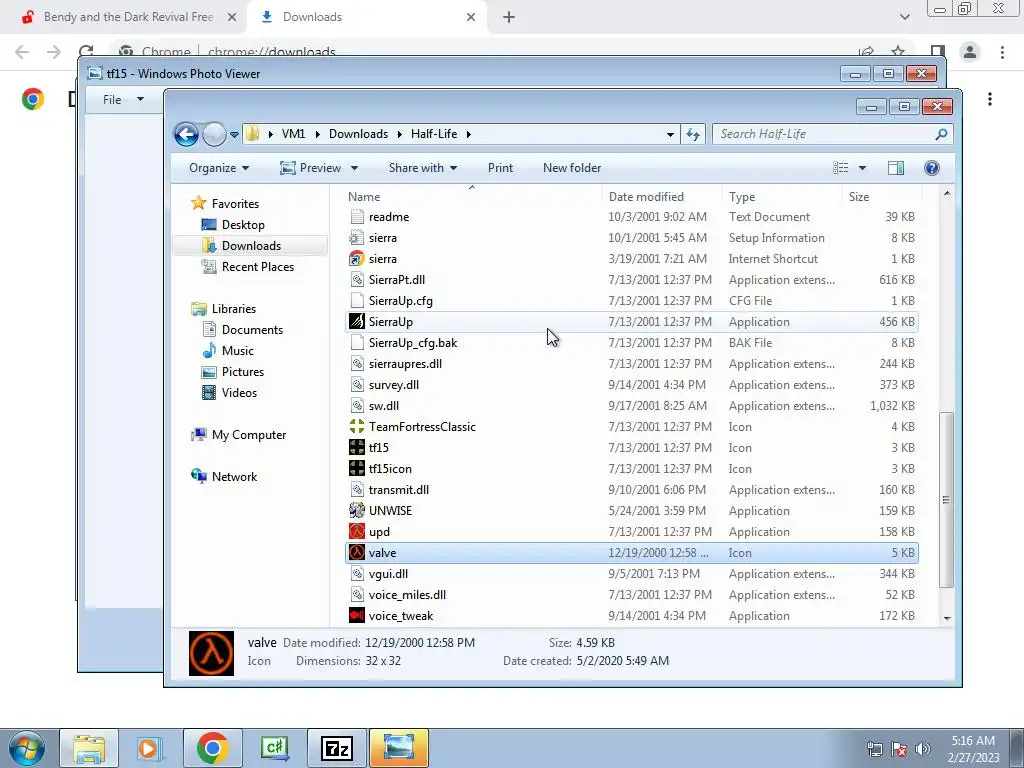Select the SierraUp.cfg file
Viewport: 1024px width, 768px height.
[632, 301]
